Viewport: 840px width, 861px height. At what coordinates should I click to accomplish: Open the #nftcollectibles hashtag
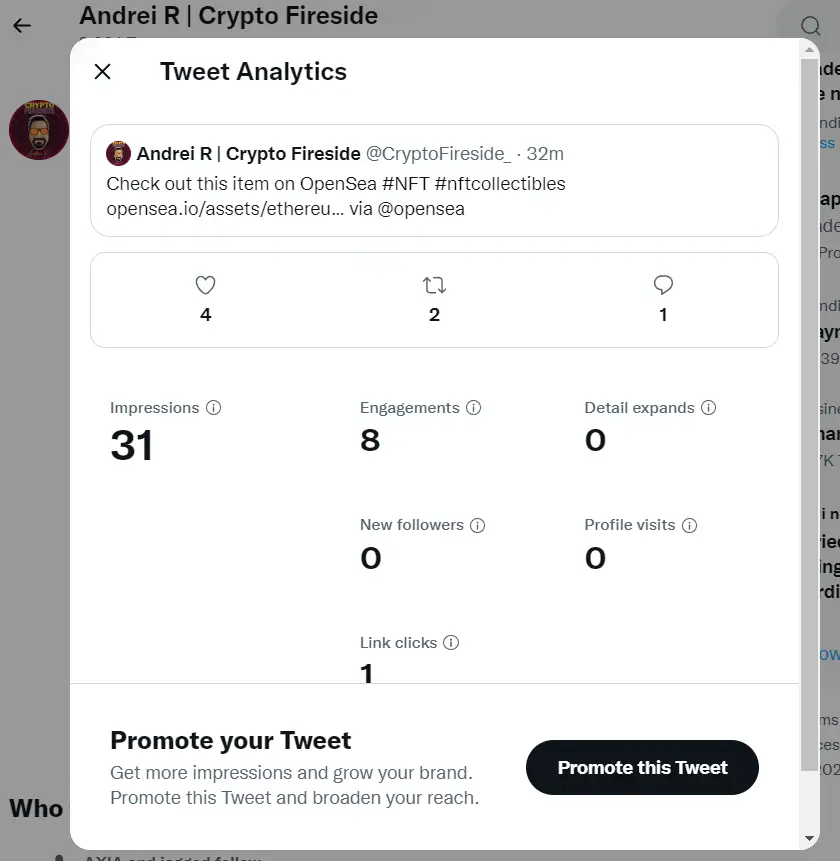500,184
